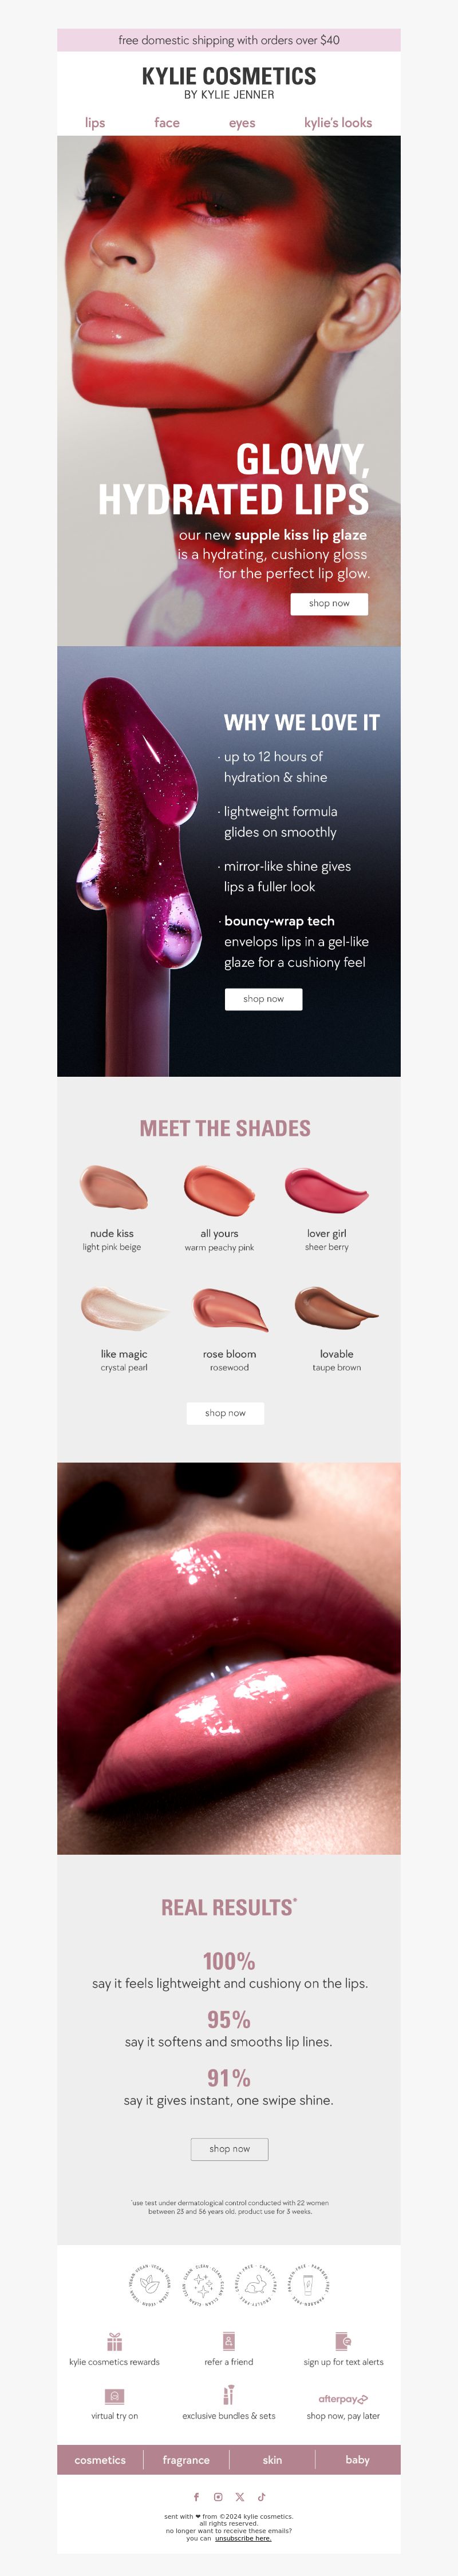458x2576 pixels.
Task: Click shop now under Why We Love It
Action: click(x=263, y=999)
